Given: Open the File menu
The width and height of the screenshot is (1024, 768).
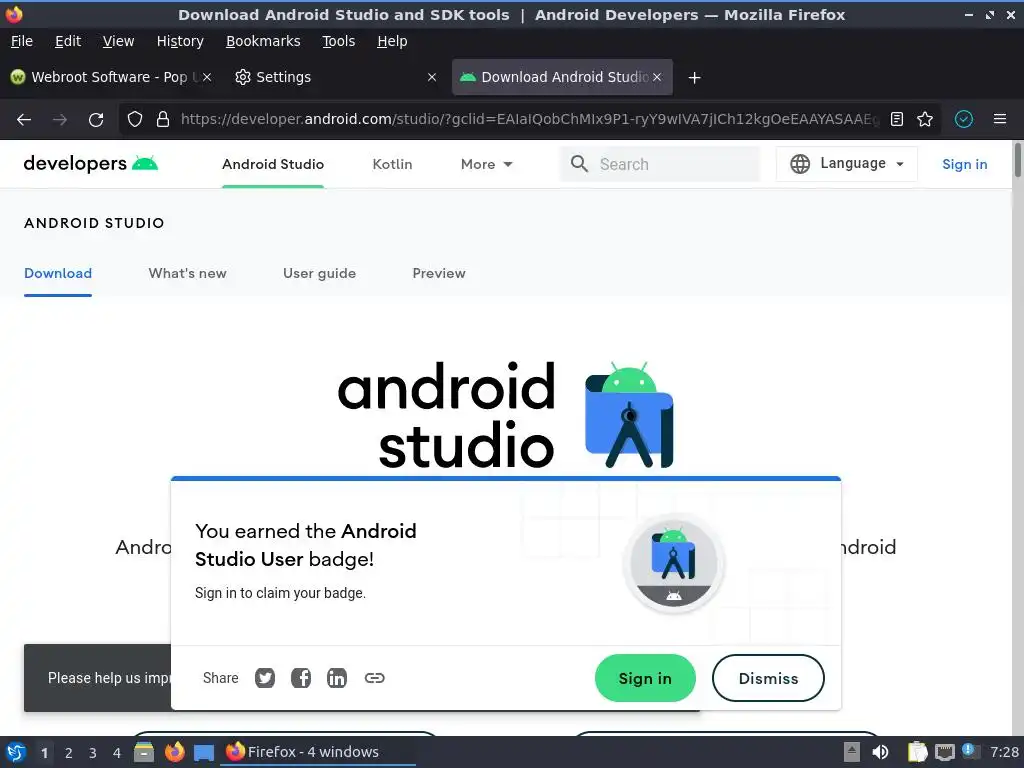Looking at the screenshot, I should (x=22, y=41).
